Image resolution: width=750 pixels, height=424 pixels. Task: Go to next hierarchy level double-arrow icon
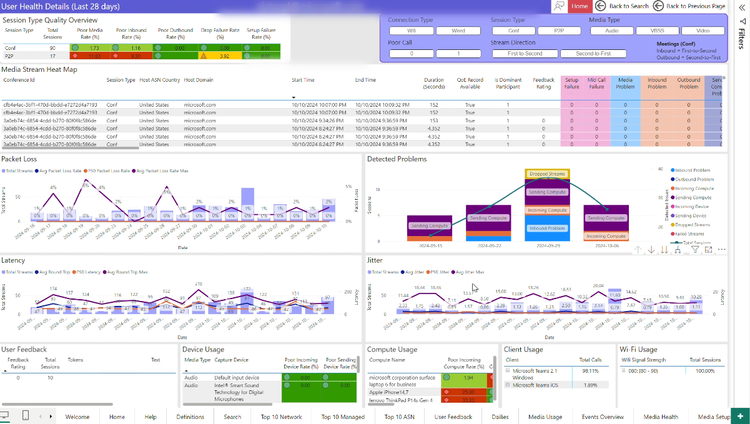666,250
